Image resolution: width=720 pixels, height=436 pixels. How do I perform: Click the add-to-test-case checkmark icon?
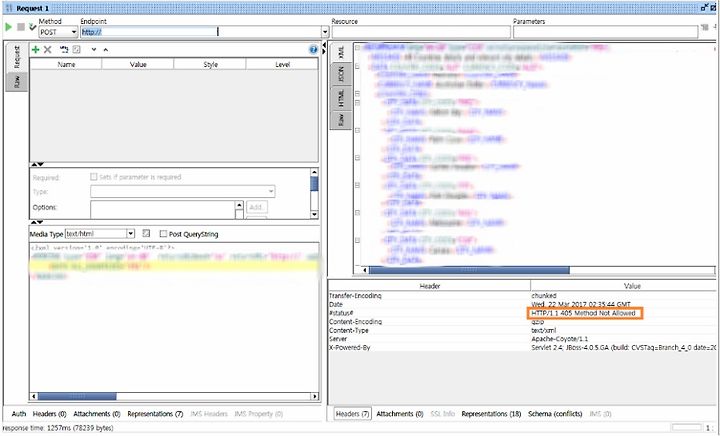(x=32, y=27)
